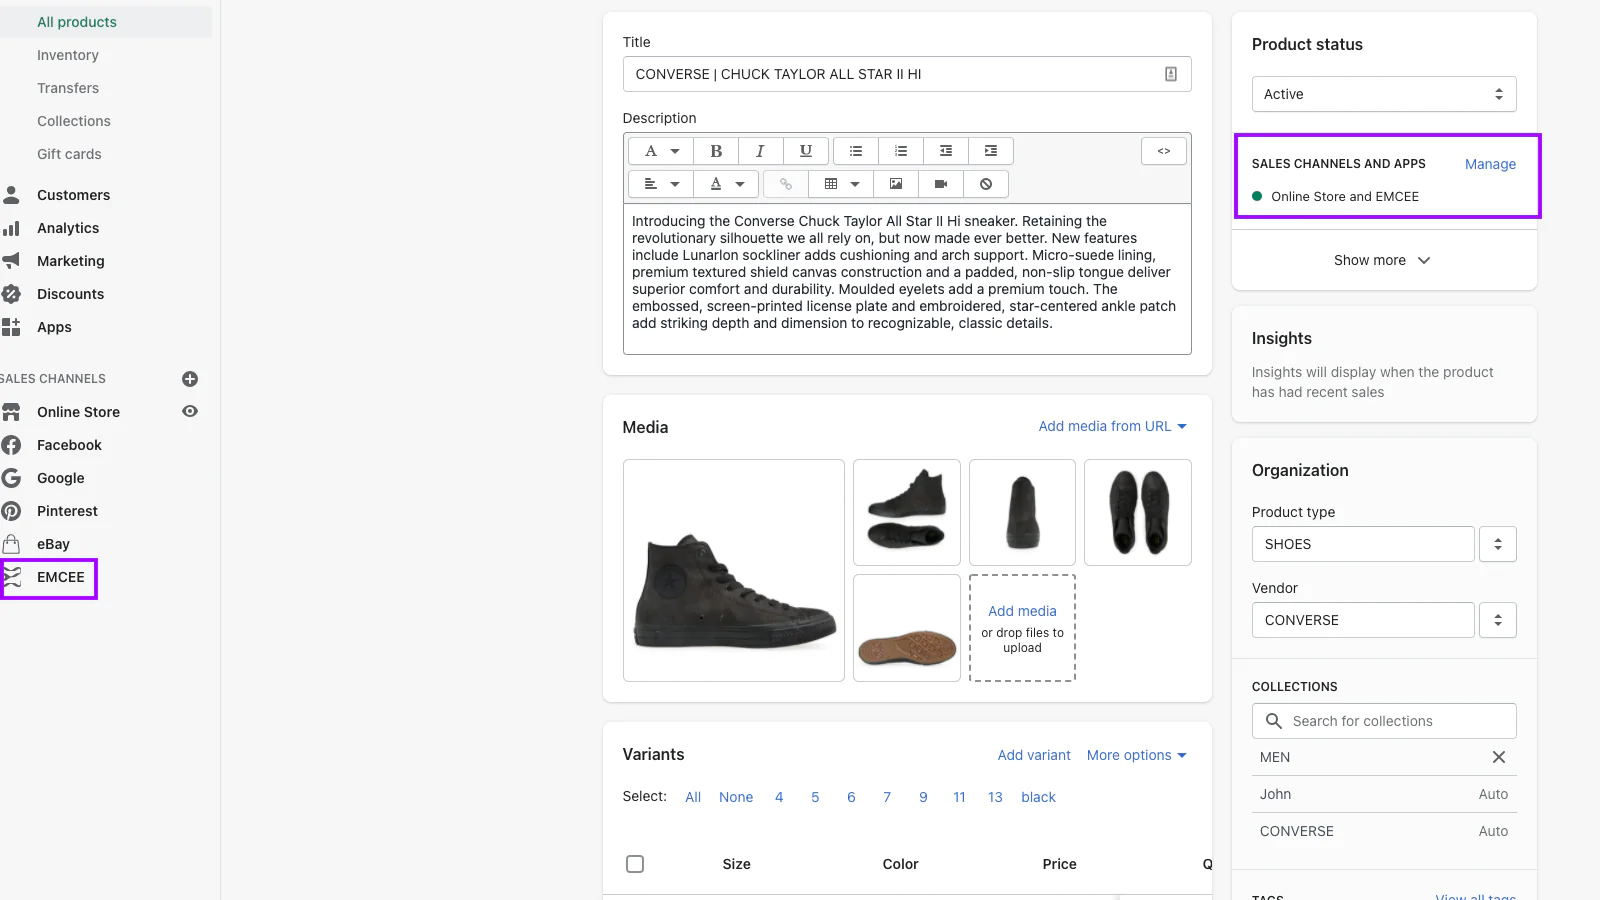
Task: Select variants of size 13
Action: click(995, 797)
